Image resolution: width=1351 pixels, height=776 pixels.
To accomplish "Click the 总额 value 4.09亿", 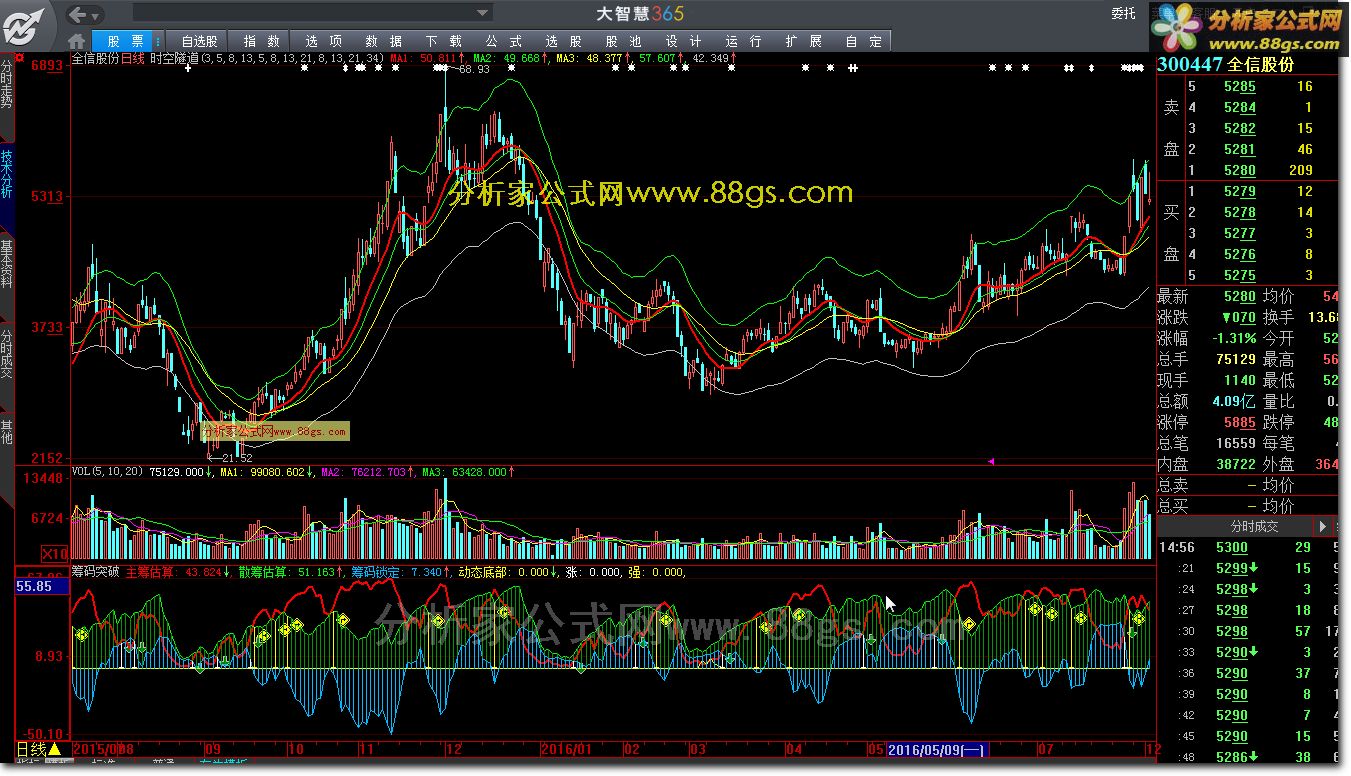I will (x=1233, y=402).
